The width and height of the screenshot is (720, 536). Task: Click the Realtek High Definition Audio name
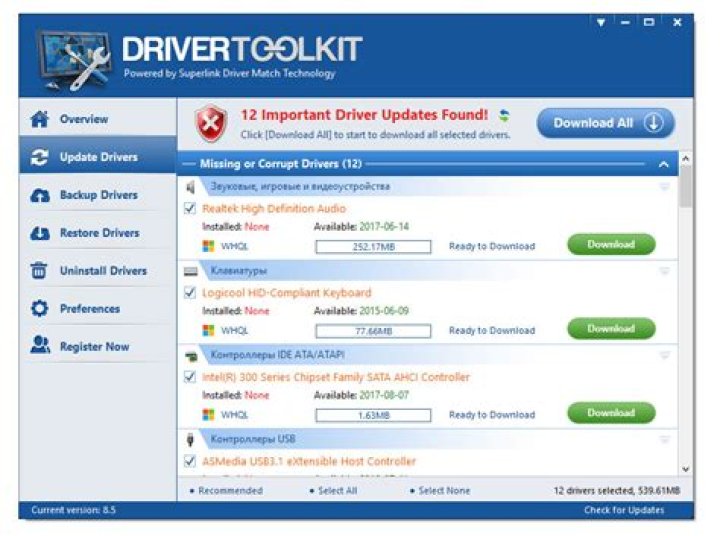[x=274, y=209]
